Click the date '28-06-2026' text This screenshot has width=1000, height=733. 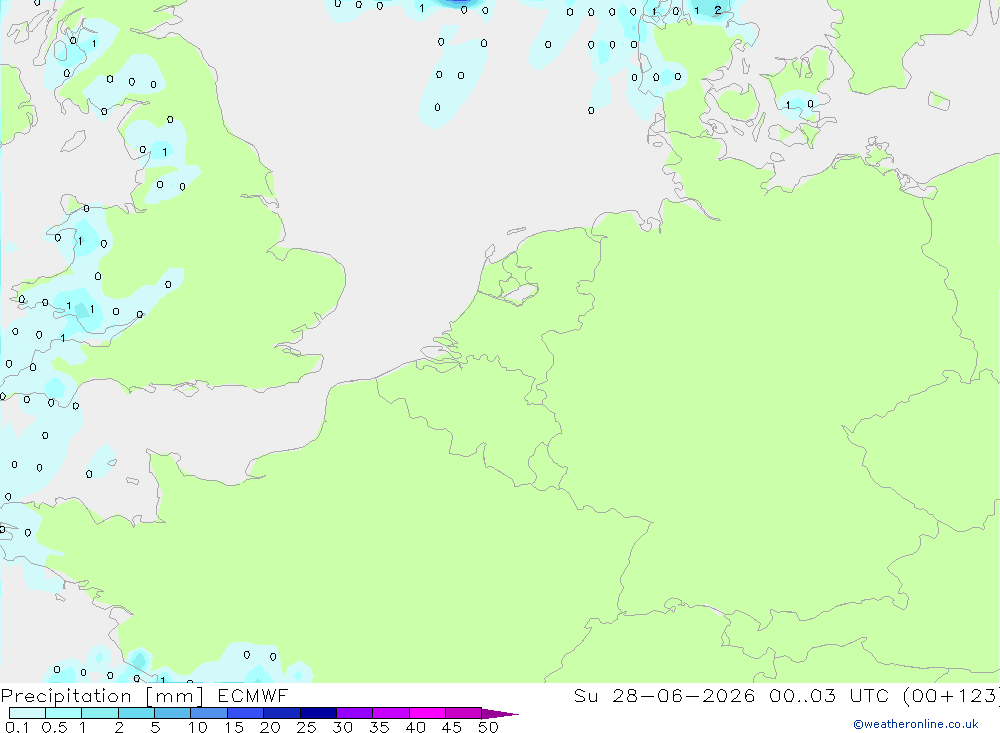(x=683, y=695)
